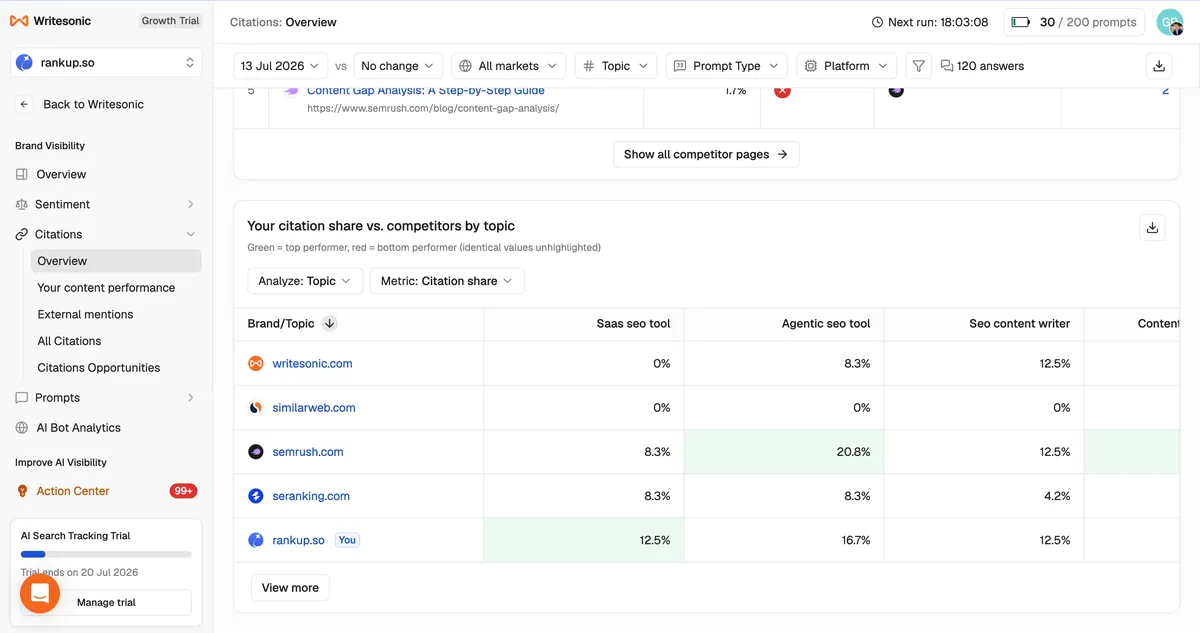Open the seranking.com link
This screenshot has height=633, width=1200.
point(311,496)
